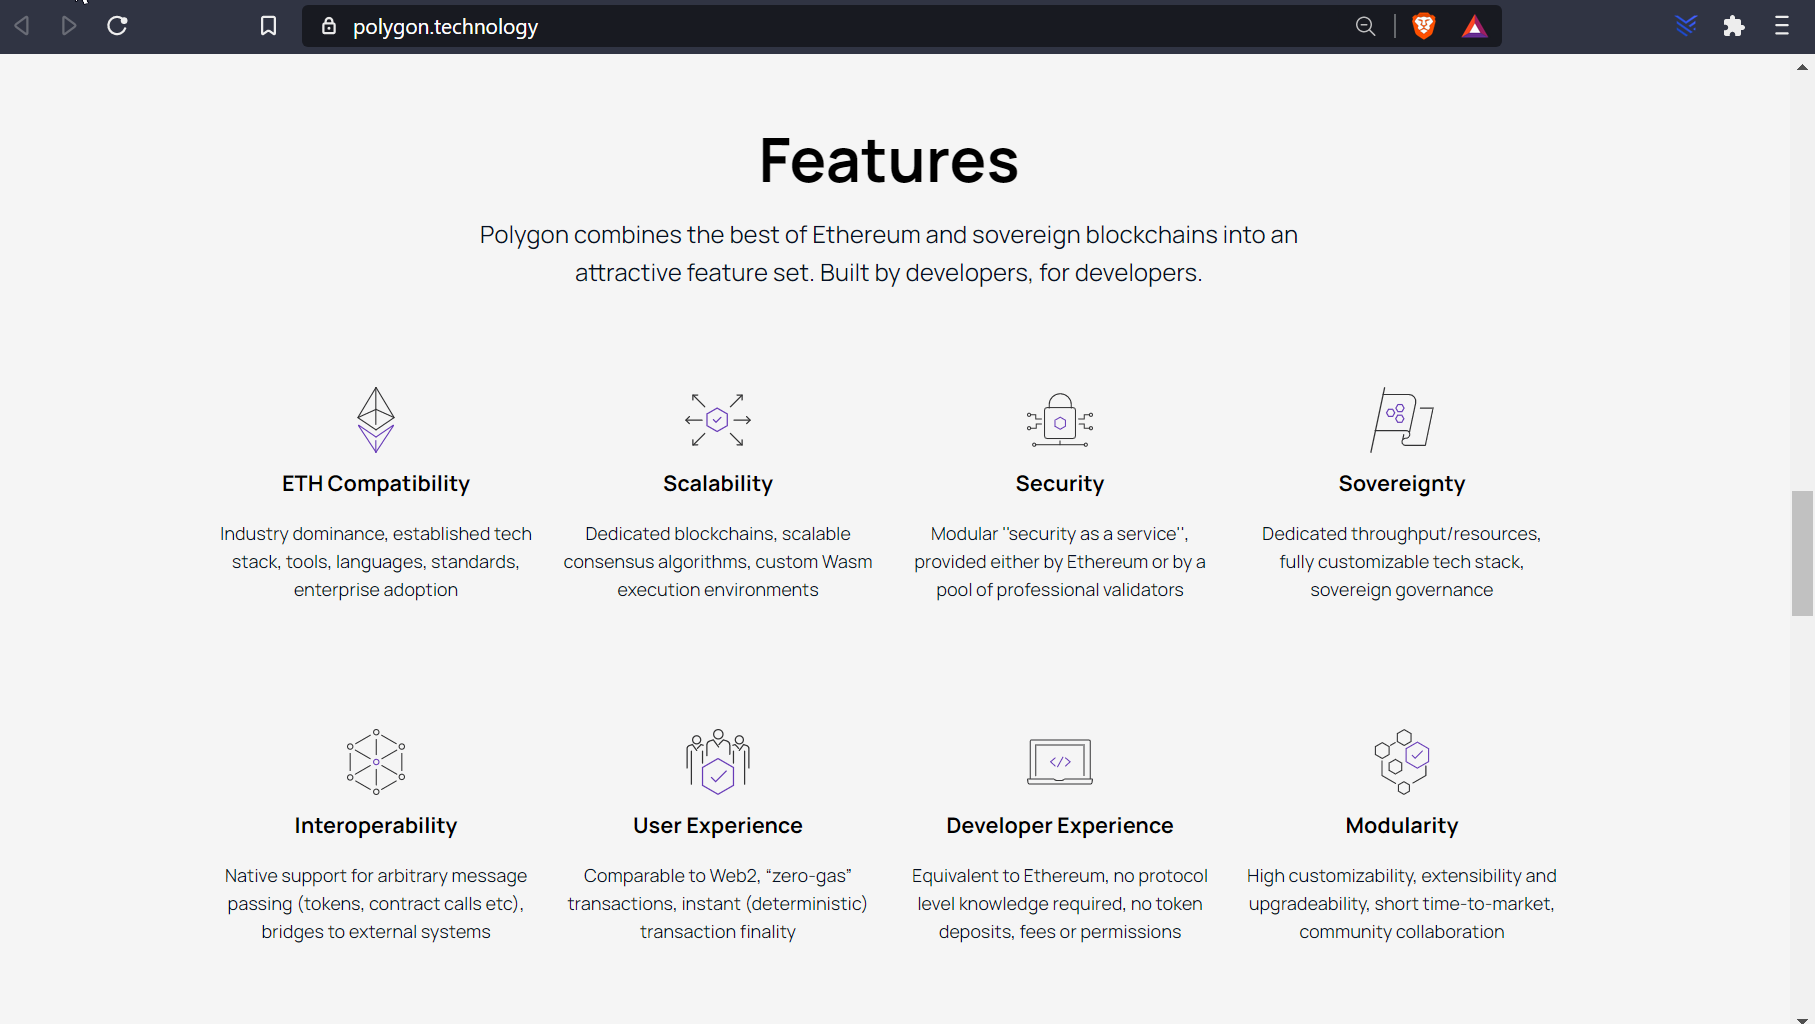
Task: Click the 'Comparable to Web2, zero-gas' description
Action: point(718,904)
